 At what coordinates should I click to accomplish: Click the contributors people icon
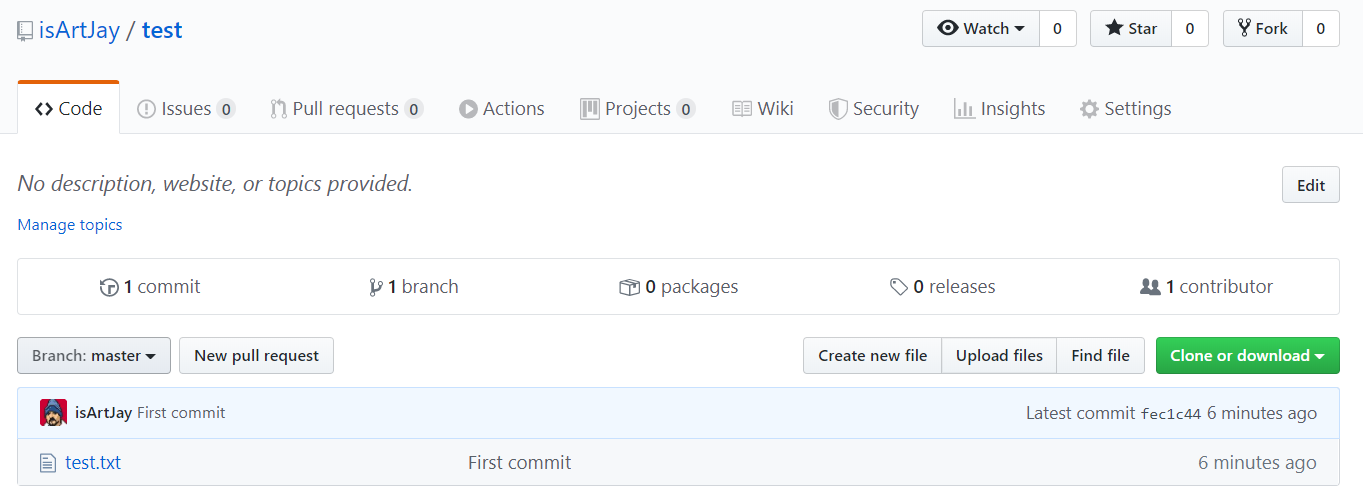click(1150, 287)
